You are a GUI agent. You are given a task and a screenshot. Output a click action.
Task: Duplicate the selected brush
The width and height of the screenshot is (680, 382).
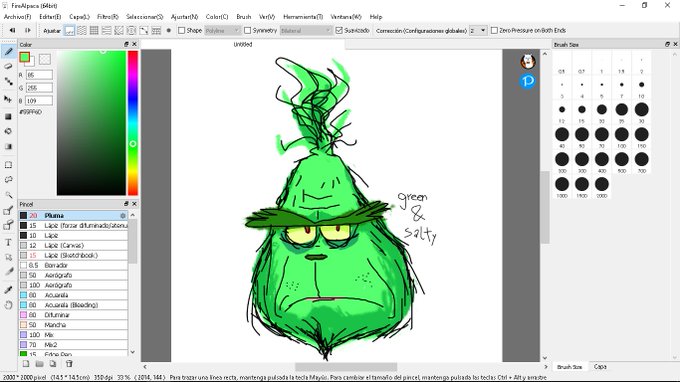pos(53,364)
